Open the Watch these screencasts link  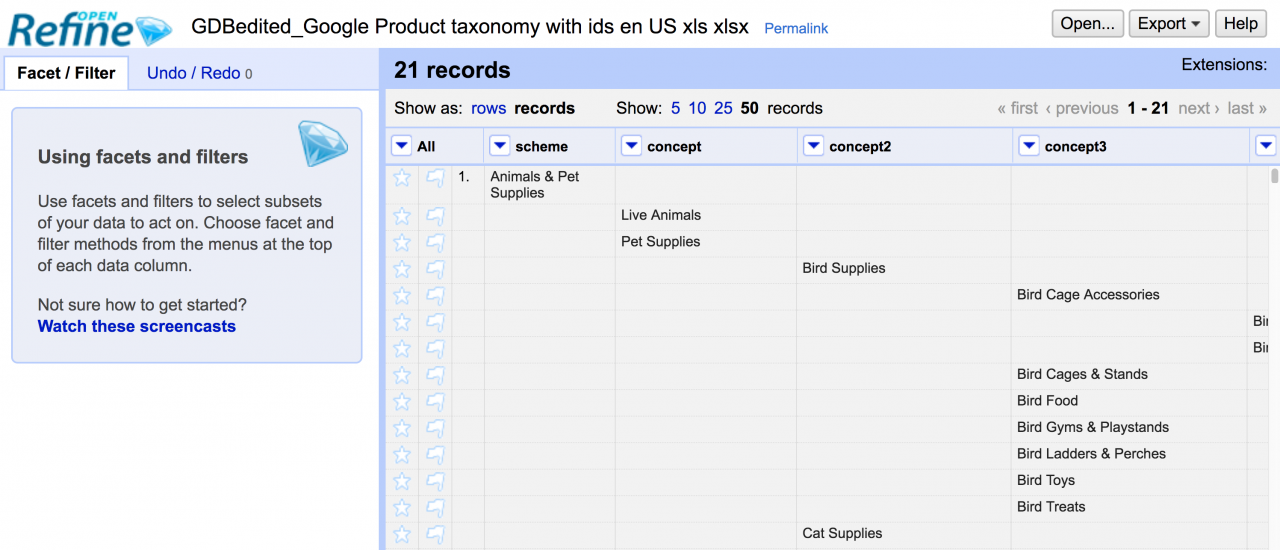(137, 326)
